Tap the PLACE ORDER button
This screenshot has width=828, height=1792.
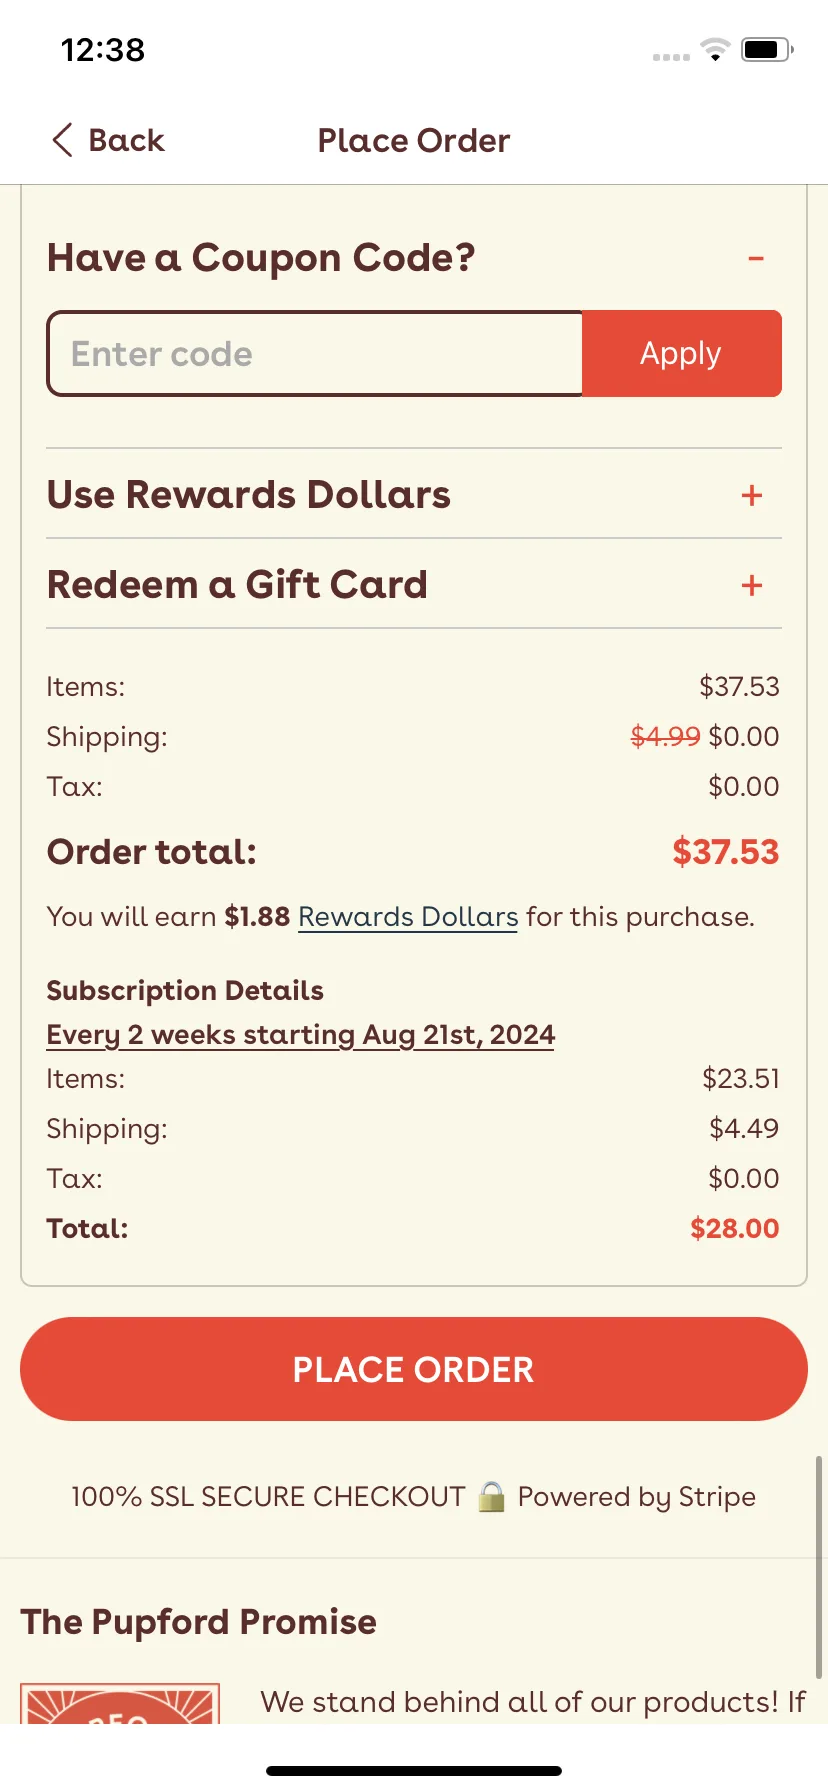coord(414,1369)
